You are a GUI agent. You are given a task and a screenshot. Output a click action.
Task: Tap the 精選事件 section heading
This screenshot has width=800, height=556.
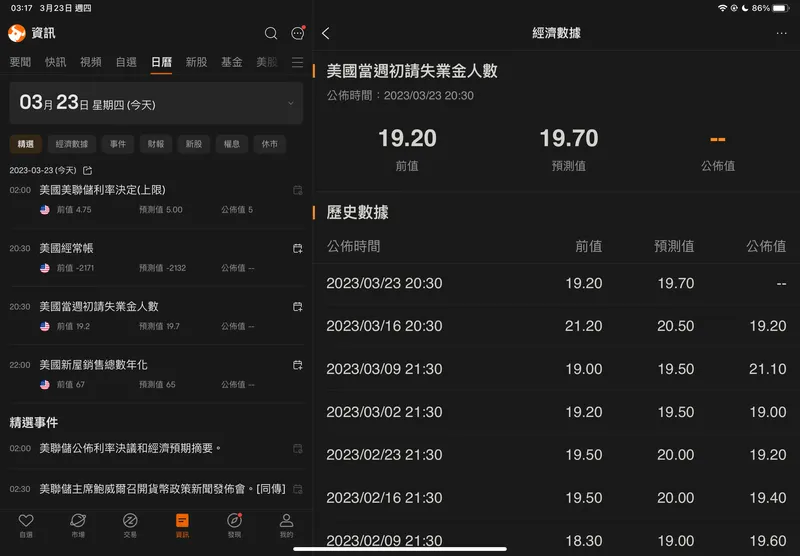[34, 423]
